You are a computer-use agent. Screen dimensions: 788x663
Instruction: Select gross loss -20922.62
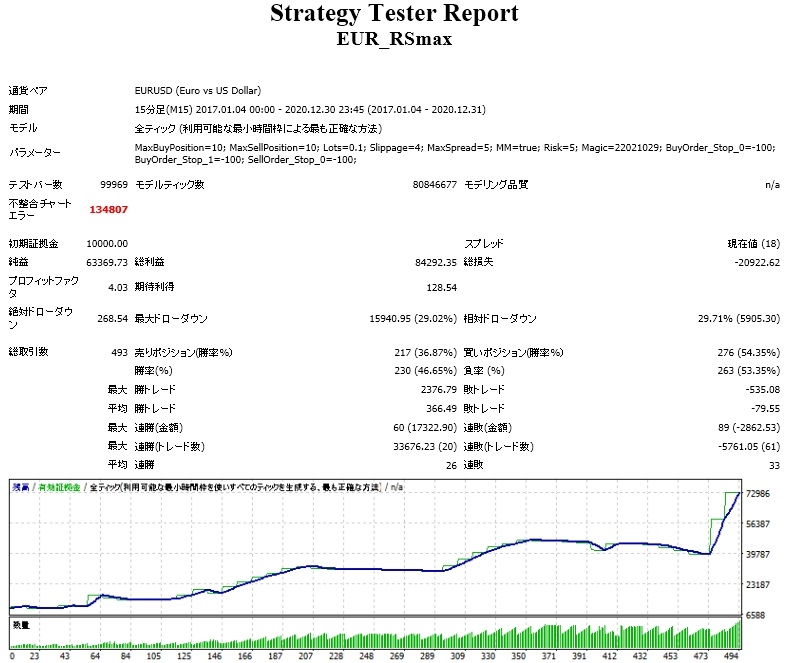757,262
